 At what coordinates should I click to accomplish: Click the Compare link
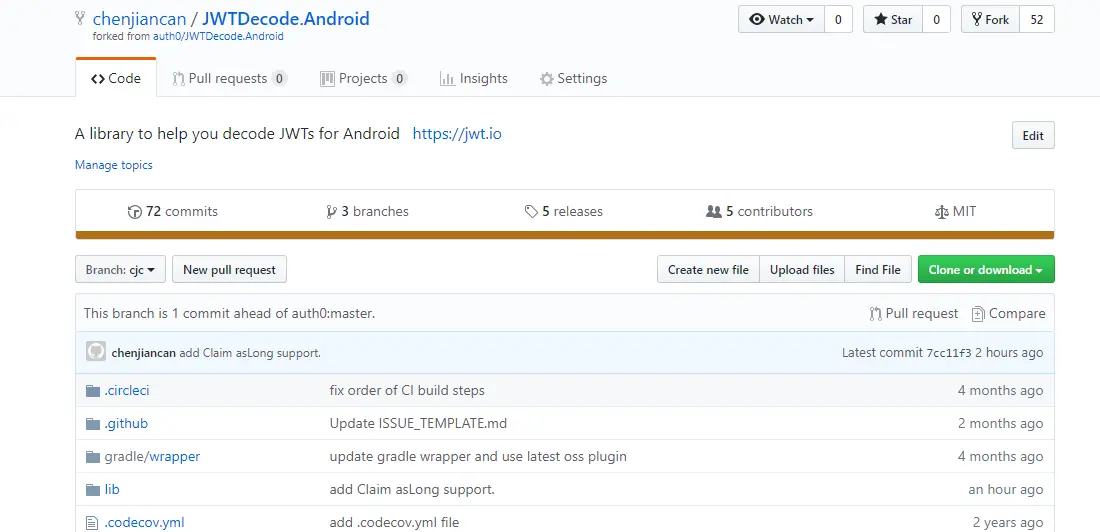[x=1009, y=314]
